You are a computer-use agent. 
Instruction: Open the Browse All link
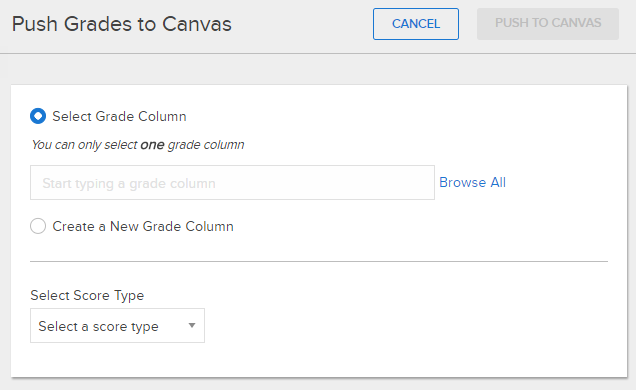(473, 182)
